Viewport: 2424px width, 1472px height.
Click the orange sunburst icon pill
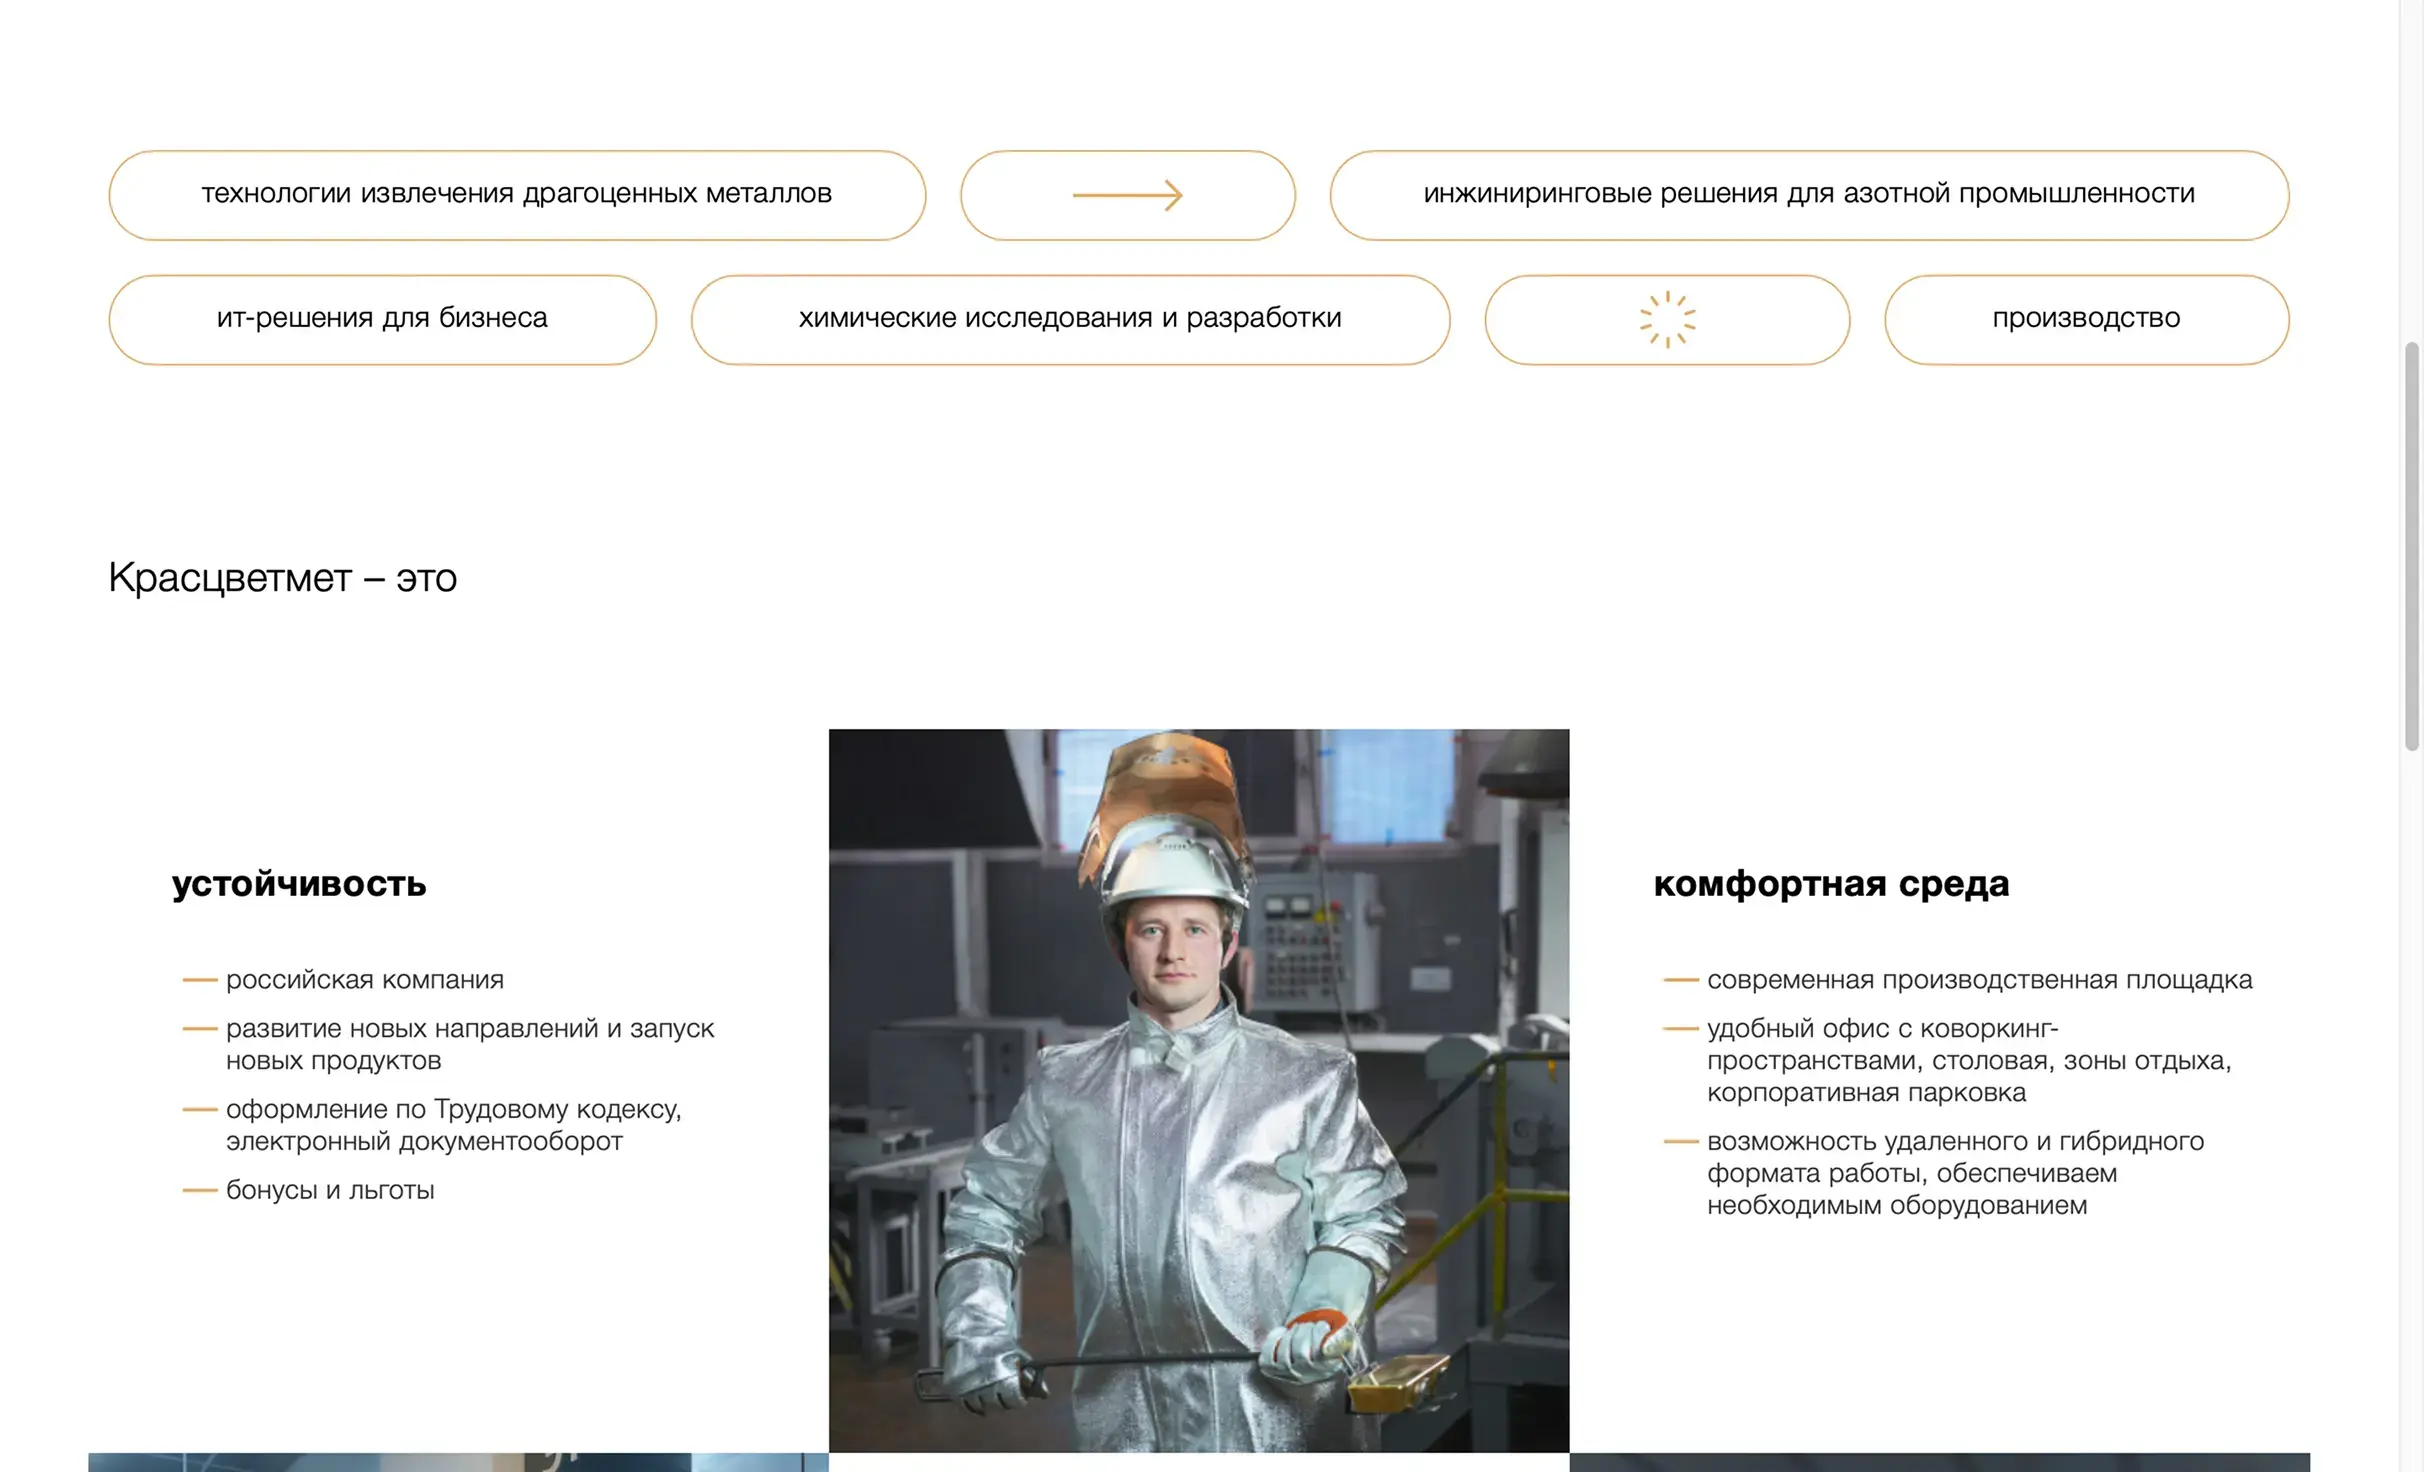[1667, 320]
